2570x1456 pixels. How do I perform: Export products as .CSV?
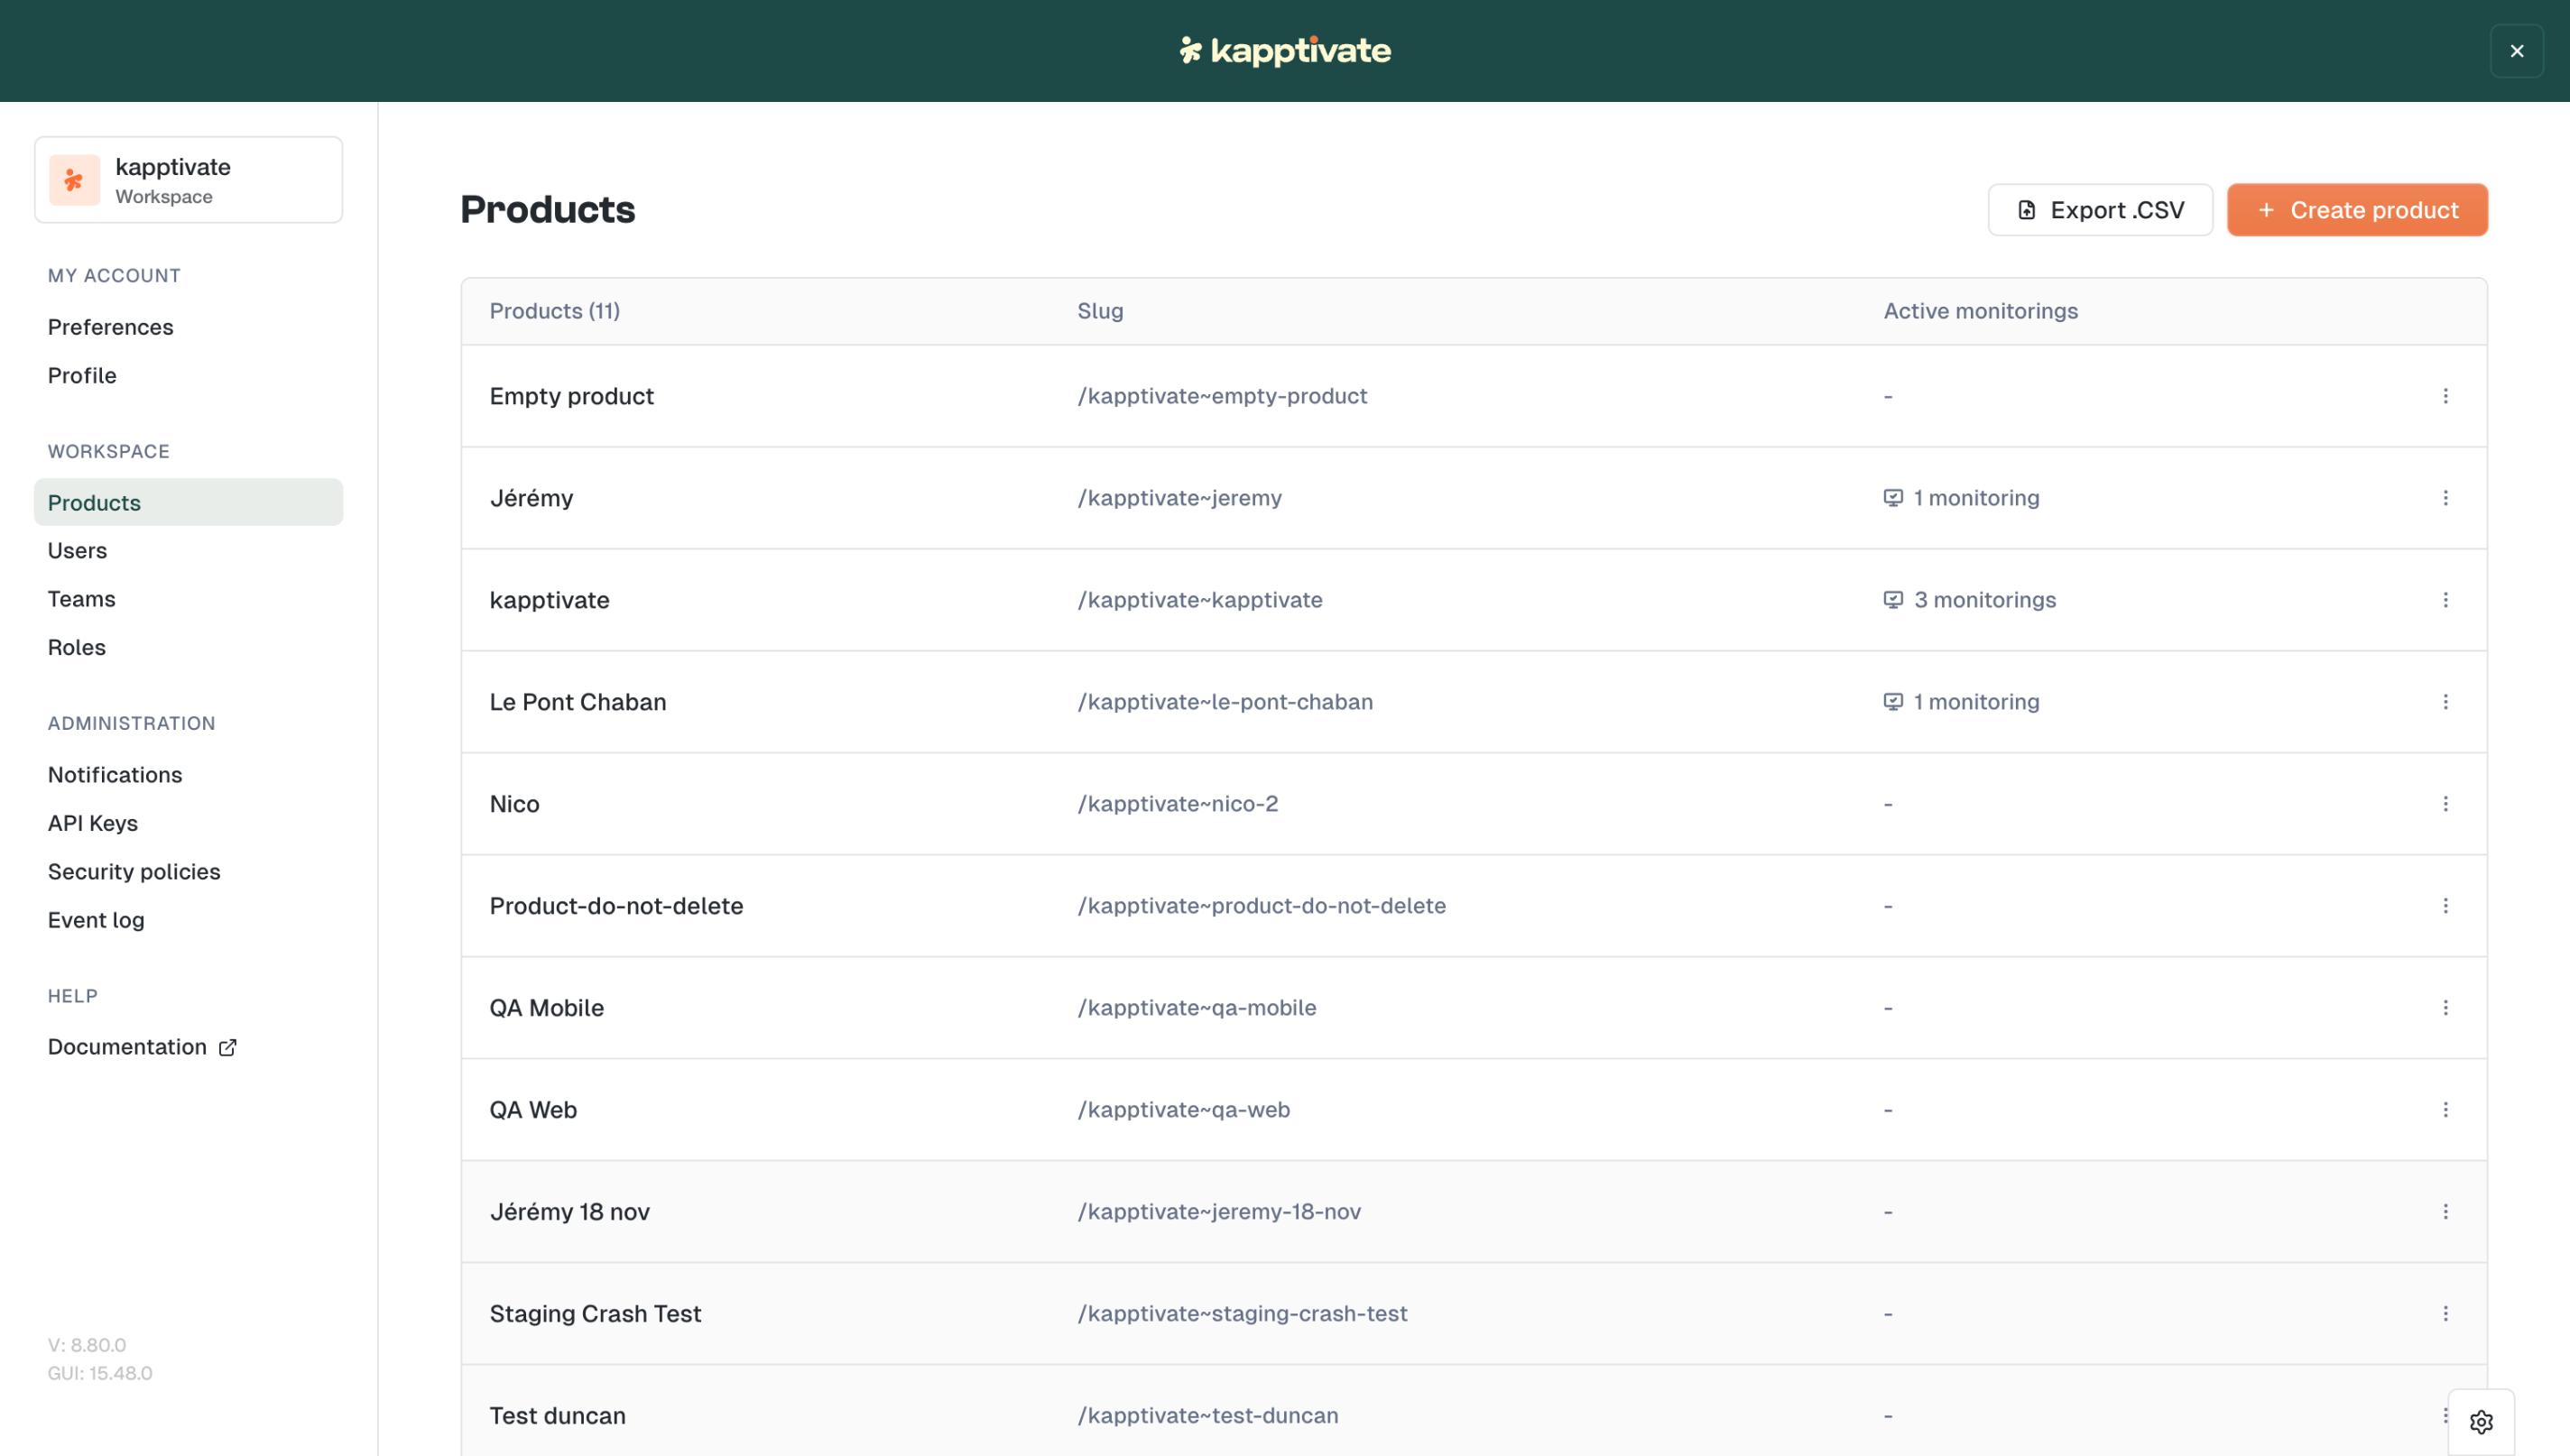click(x=2099, y=210)
